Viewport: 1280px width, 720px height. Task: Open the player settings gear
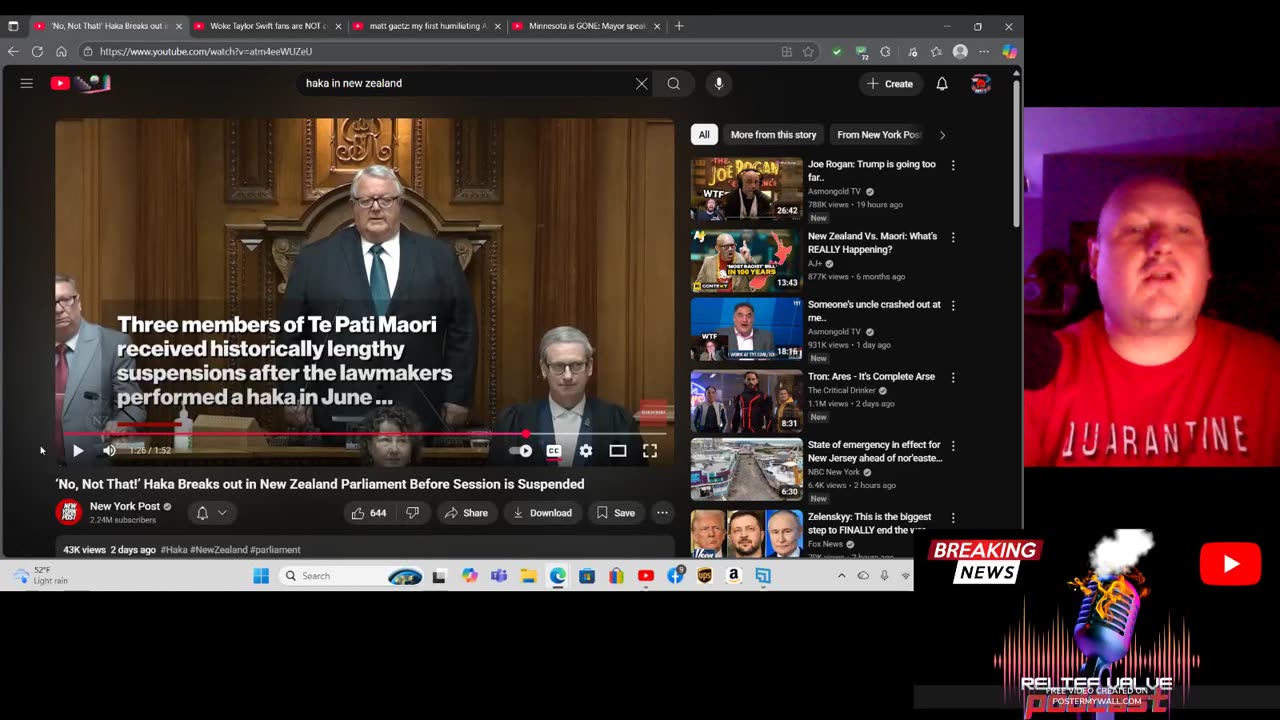[x=586, y=451]
